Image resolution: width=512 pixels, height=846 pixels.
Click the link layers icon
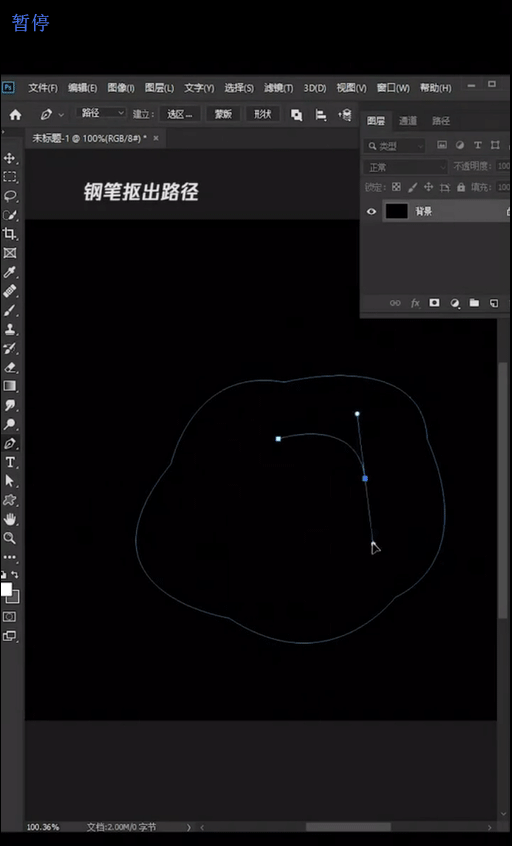pyautogui.click(x=395, y=303)
